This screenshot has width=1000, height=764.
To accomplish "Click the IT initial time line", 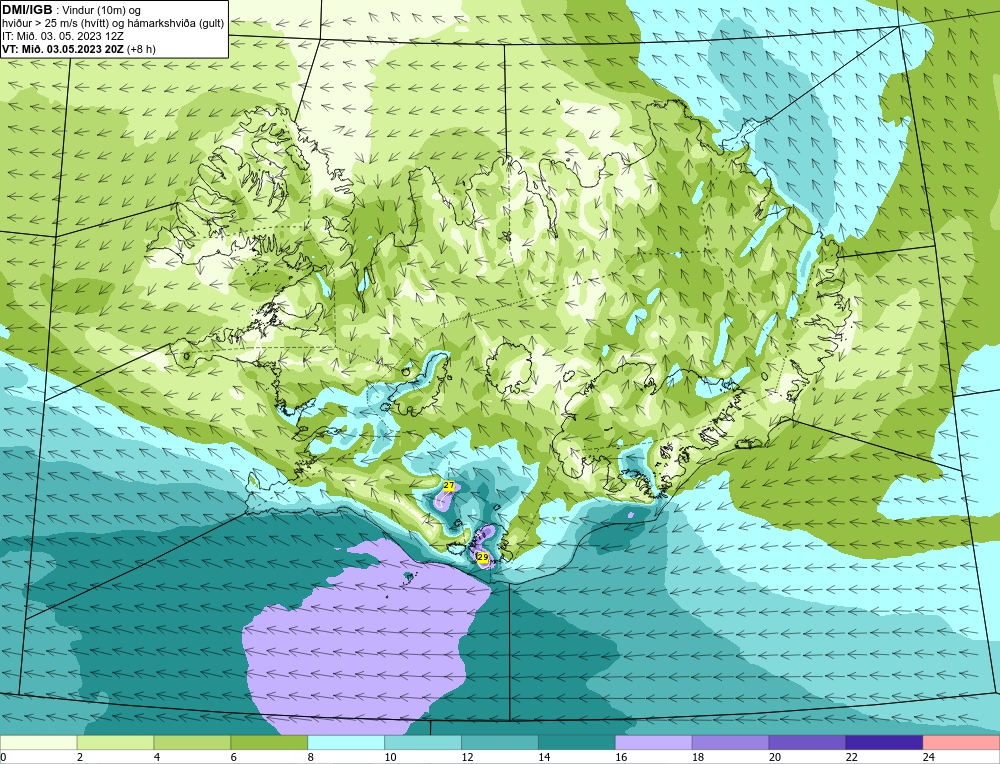I will pyautogui.click(x=62, y=36).
